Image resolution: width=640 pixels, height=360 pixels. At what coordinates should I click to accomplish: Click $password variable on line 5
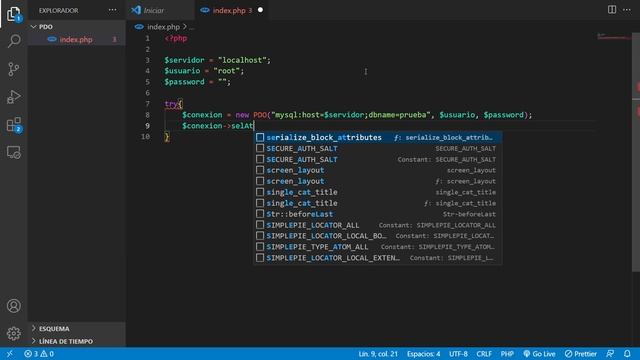coord(184,82)
